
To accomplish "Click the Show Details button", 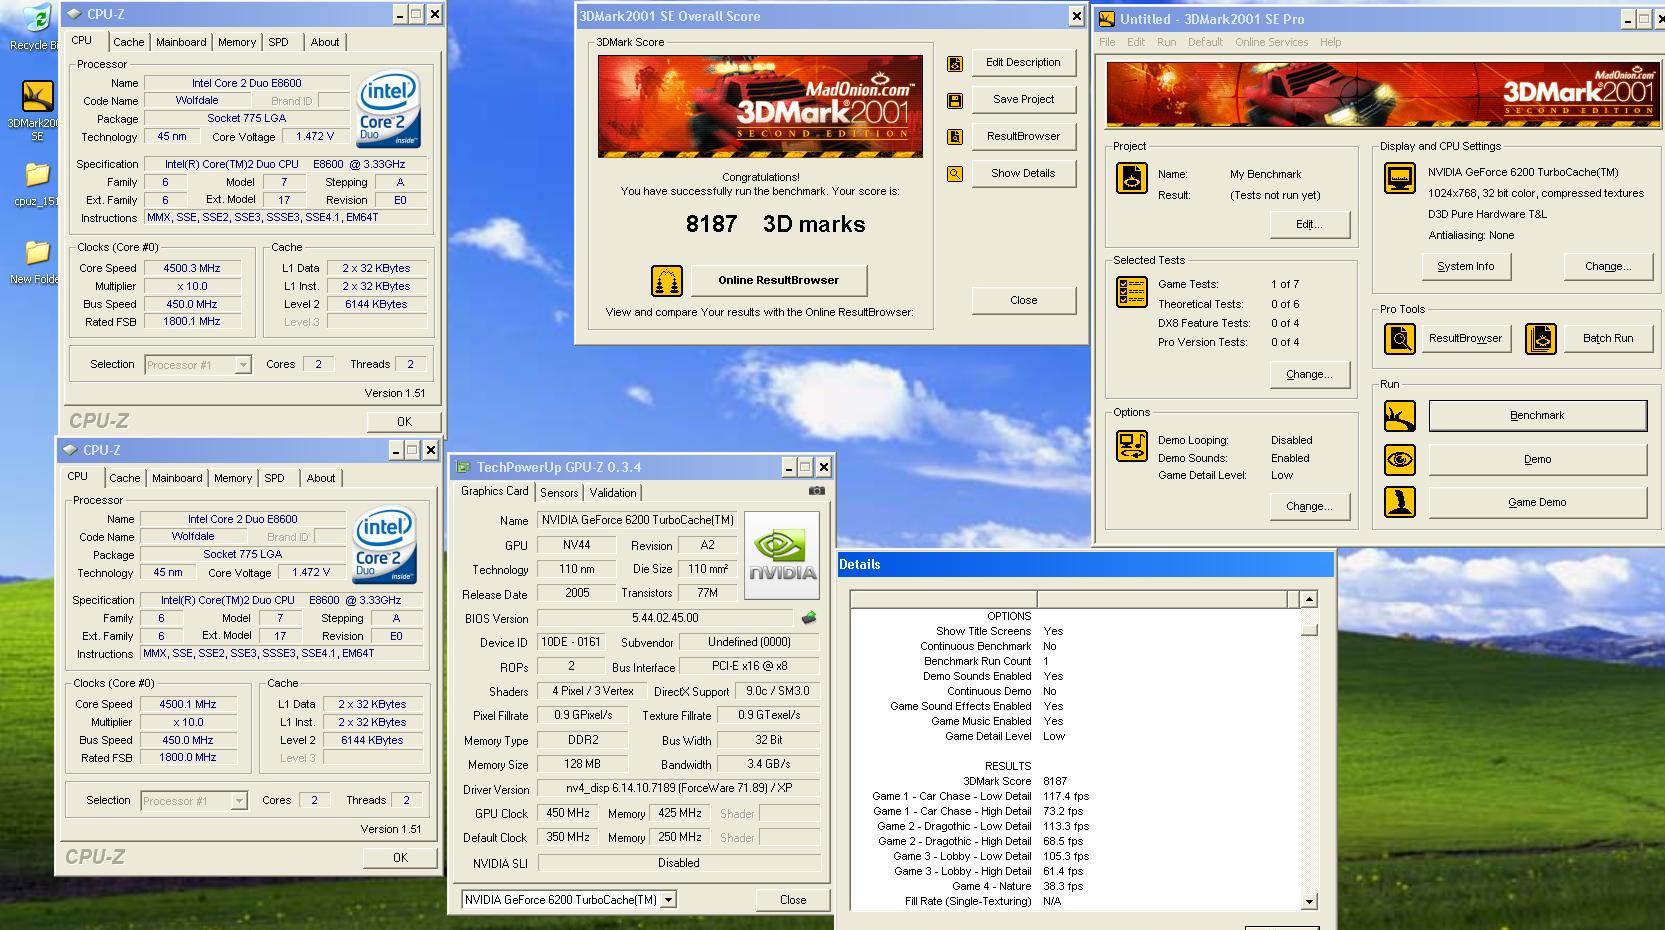I will tap(1023, 173).
